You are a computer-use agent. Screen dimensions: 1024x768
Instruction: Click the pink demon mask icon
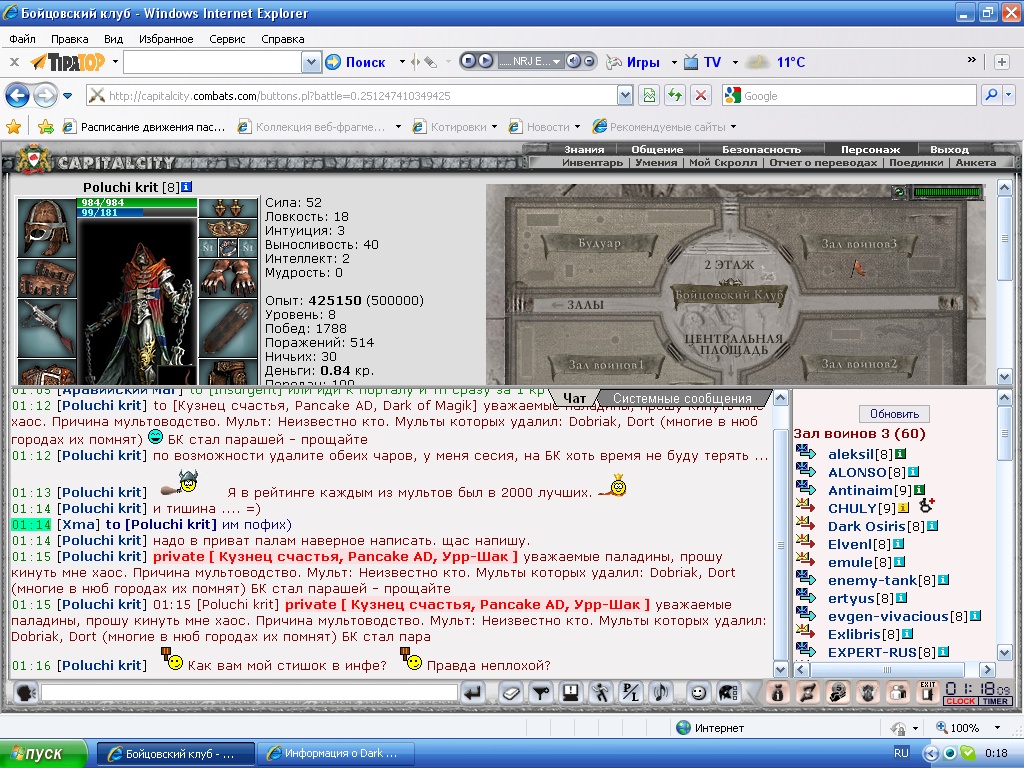pyautogui.click(x=868, y=692)
